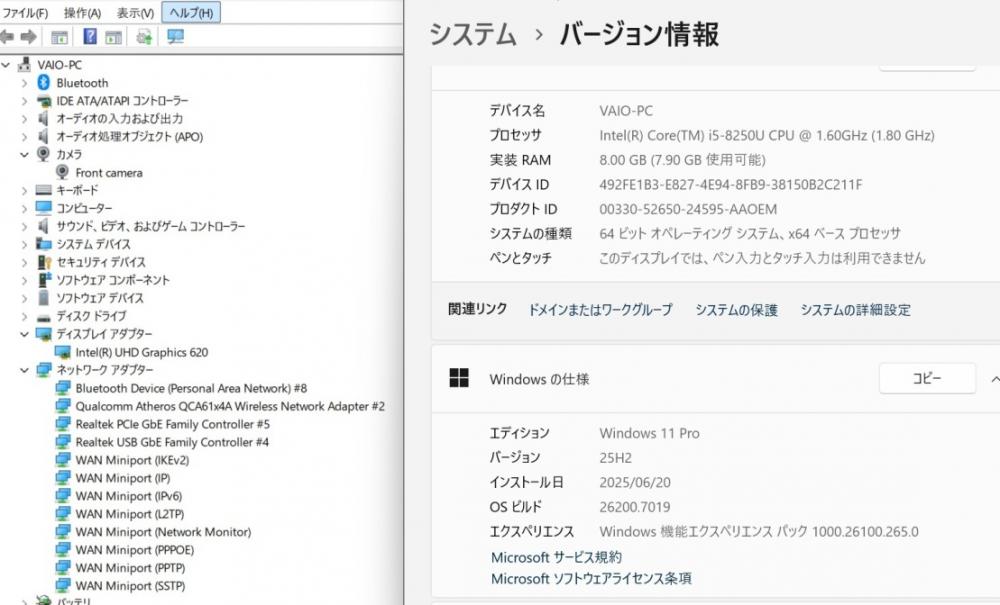
Task: Click the プロダクト ID value 00330-52650-24595-AAOEM
Action: (x=688, y=209)
